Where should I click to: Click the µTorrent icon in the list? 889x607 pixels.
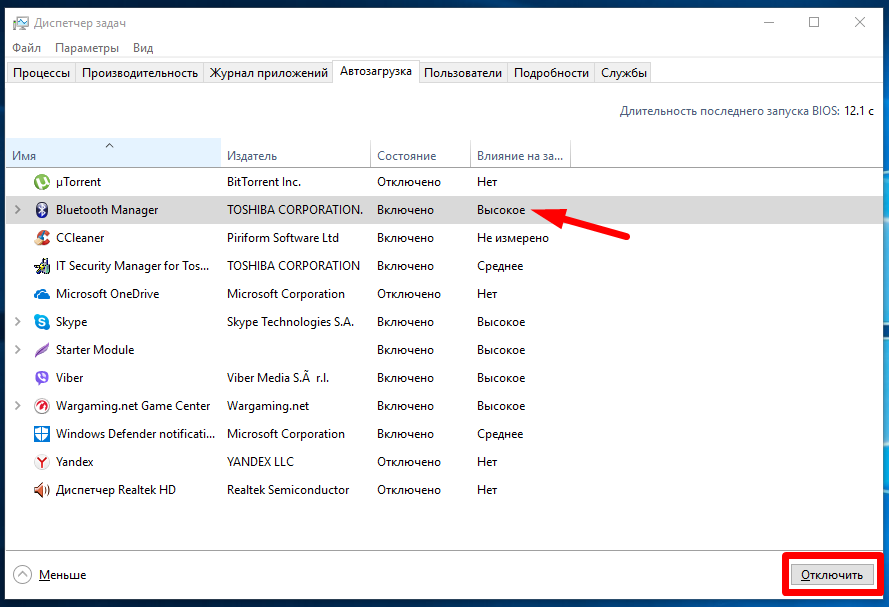click(x=42, y=182)
